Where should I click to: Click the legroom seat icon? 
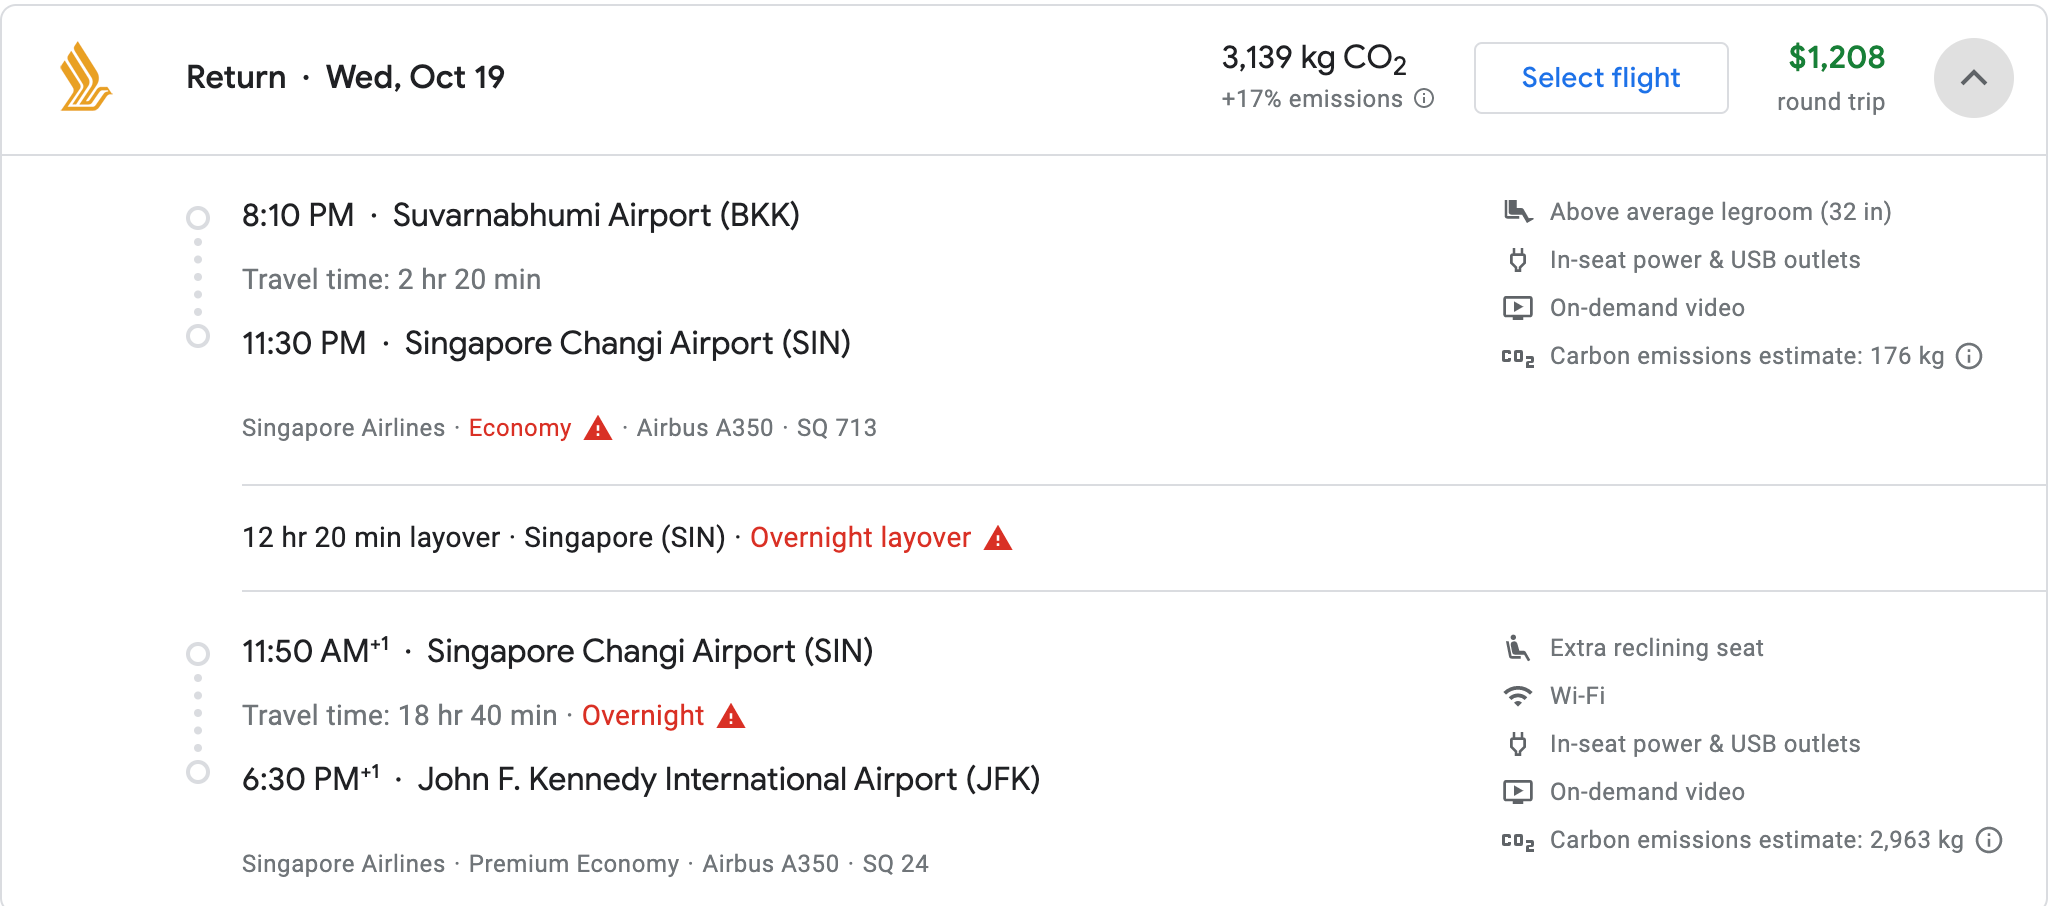1517,212
